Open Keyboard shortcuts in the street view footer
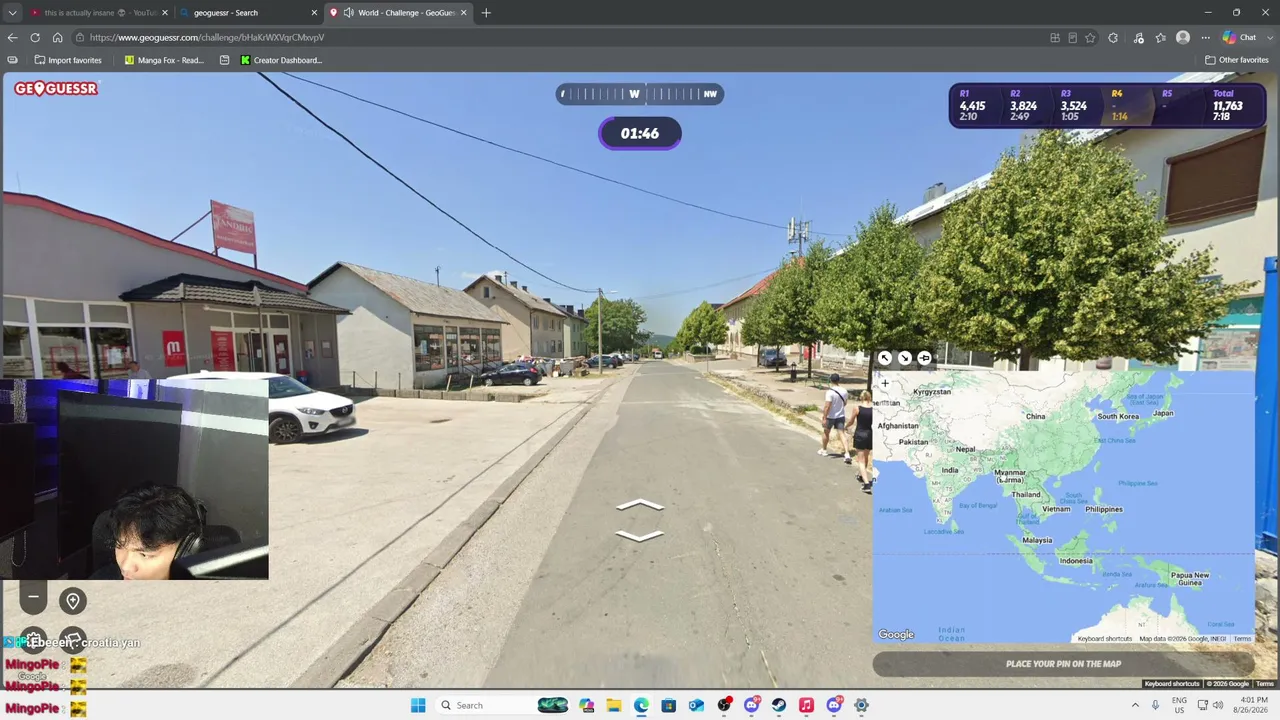Image resolution: width=1280 pixels, height=720 pixels. [1172, 684]
